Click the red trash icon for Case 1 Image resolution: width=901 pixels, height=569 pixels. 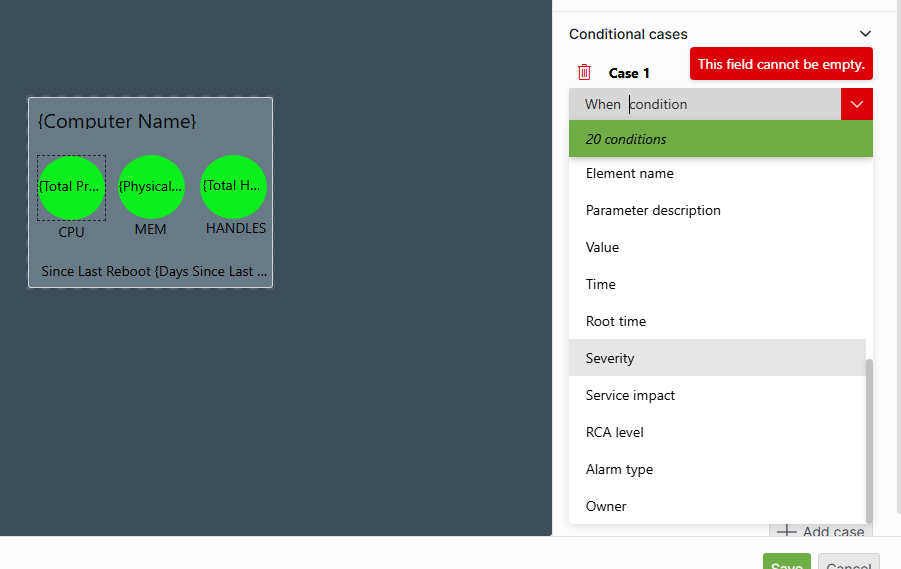585,72
